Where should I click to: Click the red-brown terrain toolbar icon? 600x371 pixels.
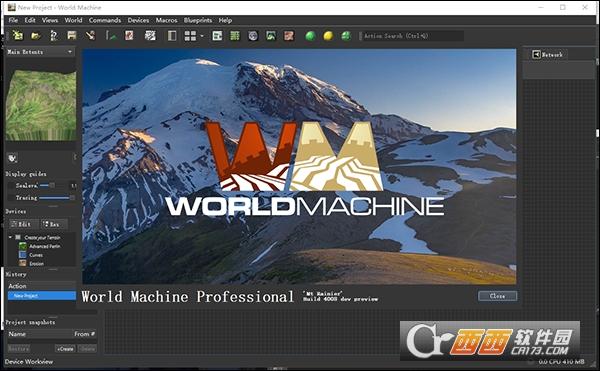[289, 36]
